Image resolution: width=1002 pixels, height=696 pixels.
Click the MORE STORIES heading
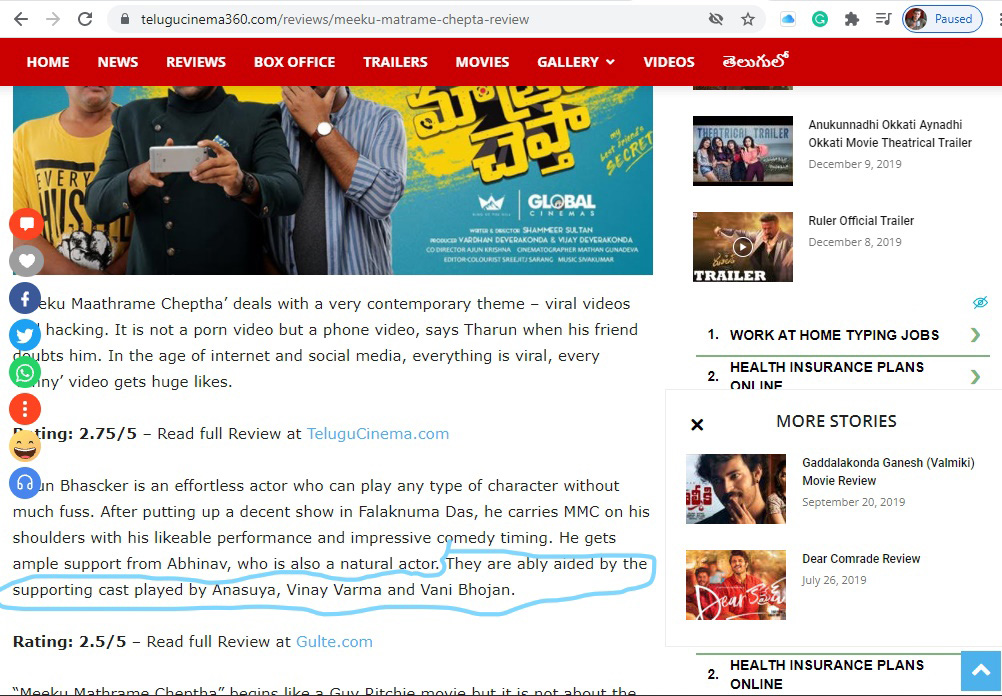[x=836, y=421]
